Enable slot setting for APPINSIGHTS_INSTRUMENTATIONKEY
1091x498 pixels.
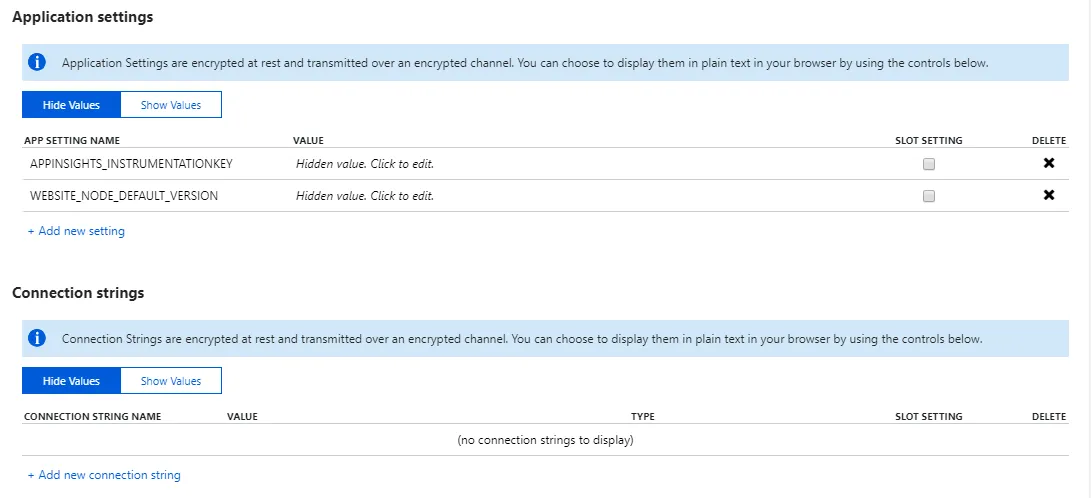[x=929, y=164]
